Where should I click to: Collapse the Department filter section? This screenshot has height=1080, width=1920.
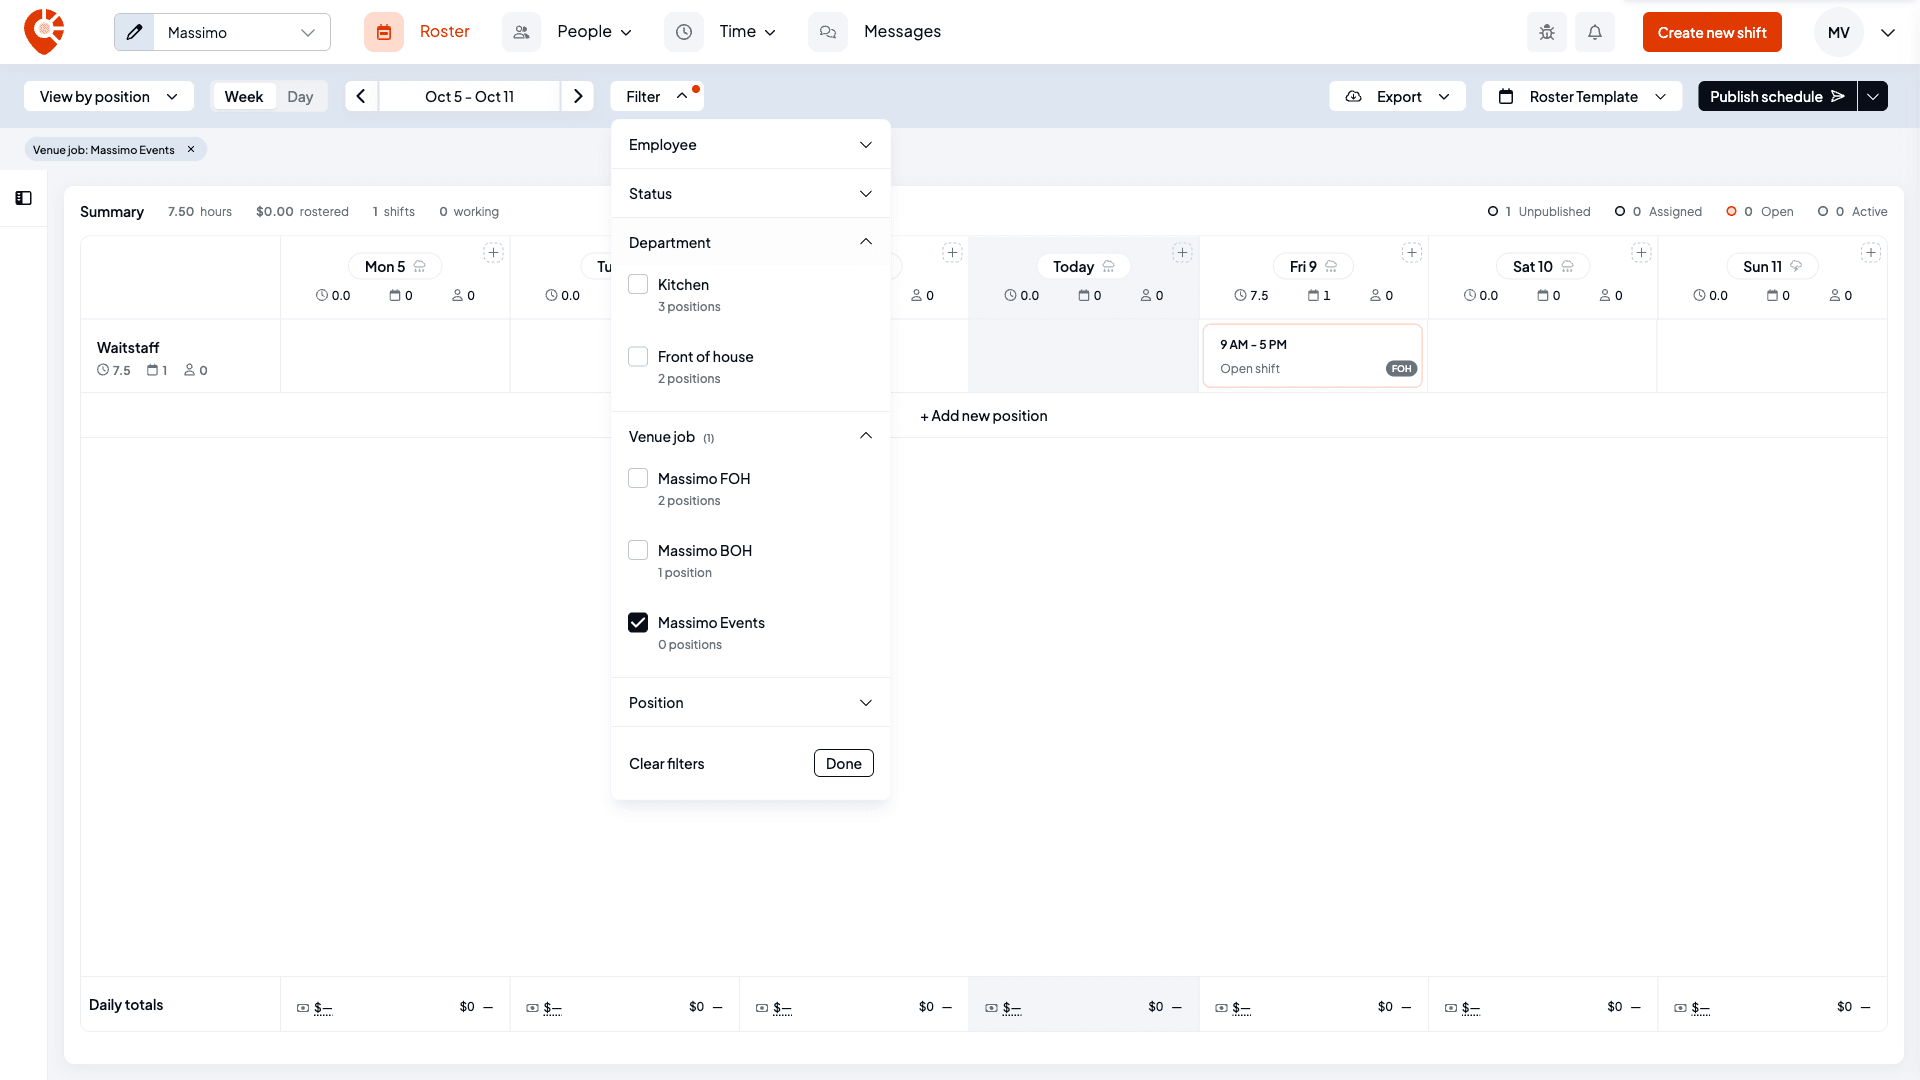click(x=750, y=242)
